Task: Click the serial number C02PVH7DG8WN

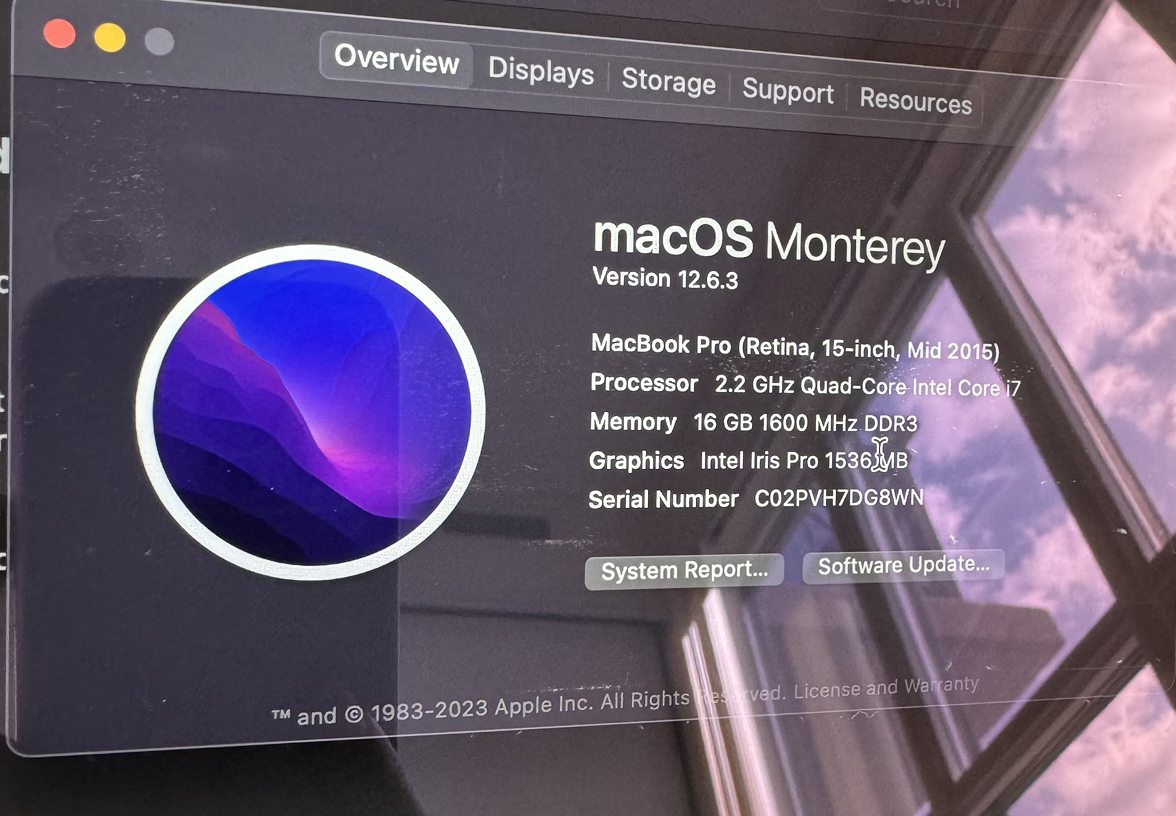Action: pyautogui.click(x=839, y=498)
